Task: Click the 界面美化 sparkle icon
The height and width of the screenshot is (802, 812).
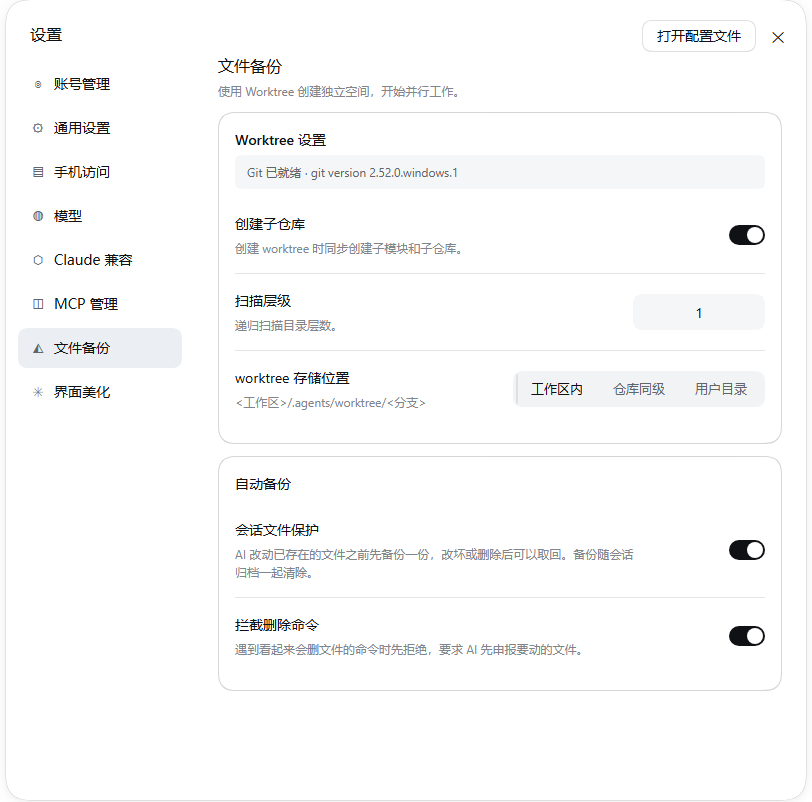Action: (38, 392)
